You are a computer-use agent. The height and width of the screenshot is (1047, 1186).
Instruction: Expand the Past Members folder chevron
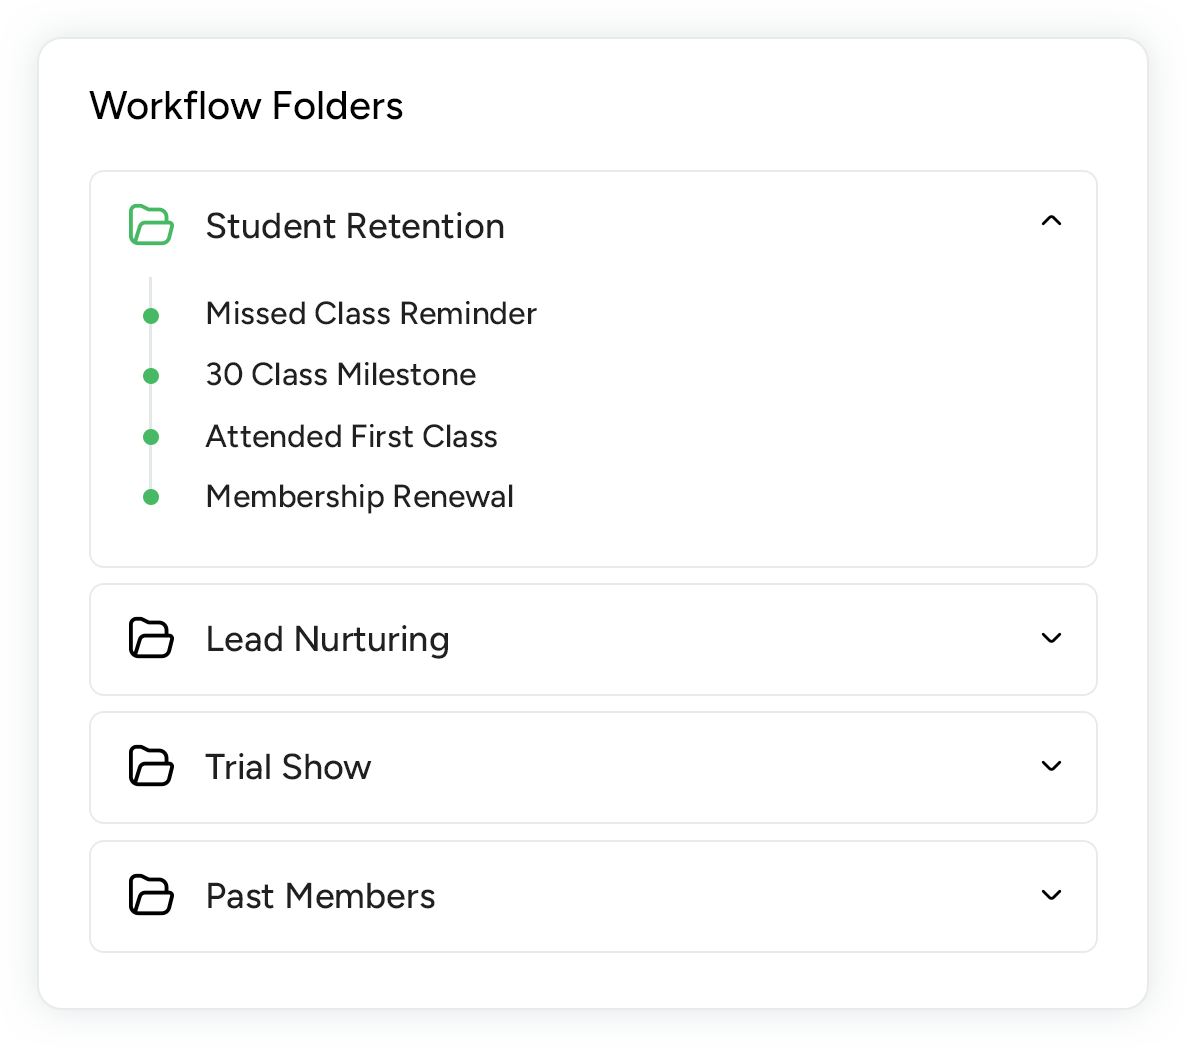coord(1051,895)
